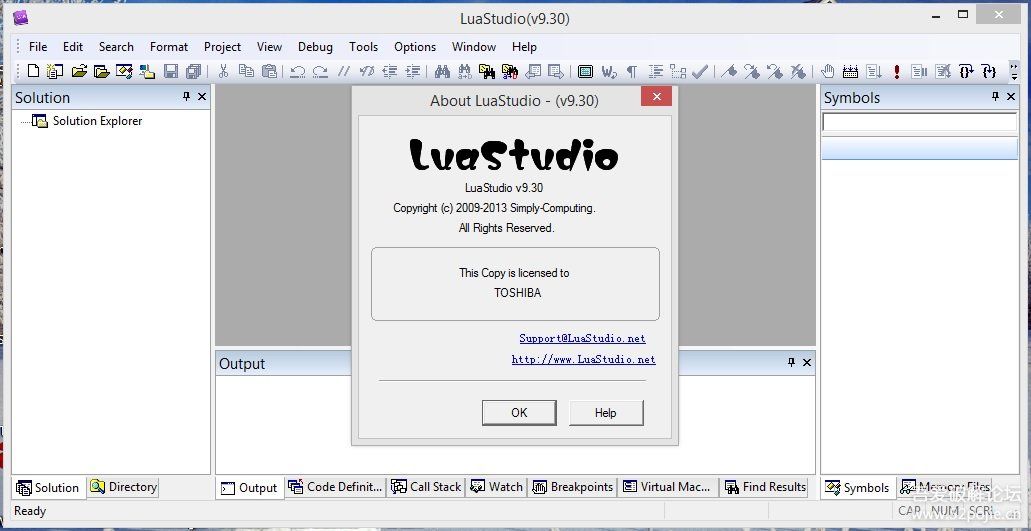Screen dimensions: 1031x531
Task: Click the Toggle Bookmark flag icon
Action: click(x=729, y=71)
